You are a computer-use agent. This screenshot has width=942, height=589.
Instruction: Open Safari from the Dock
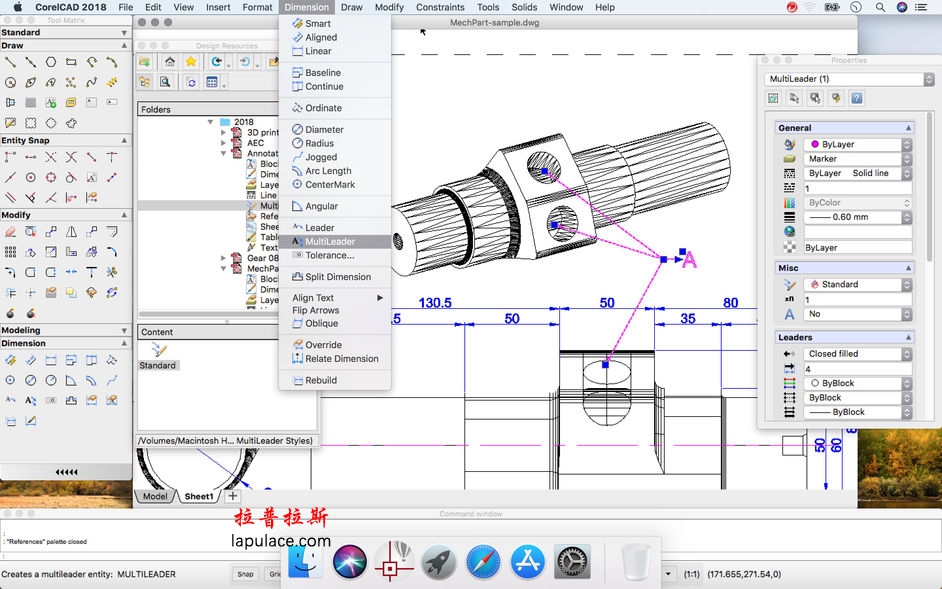coord(484,561)
